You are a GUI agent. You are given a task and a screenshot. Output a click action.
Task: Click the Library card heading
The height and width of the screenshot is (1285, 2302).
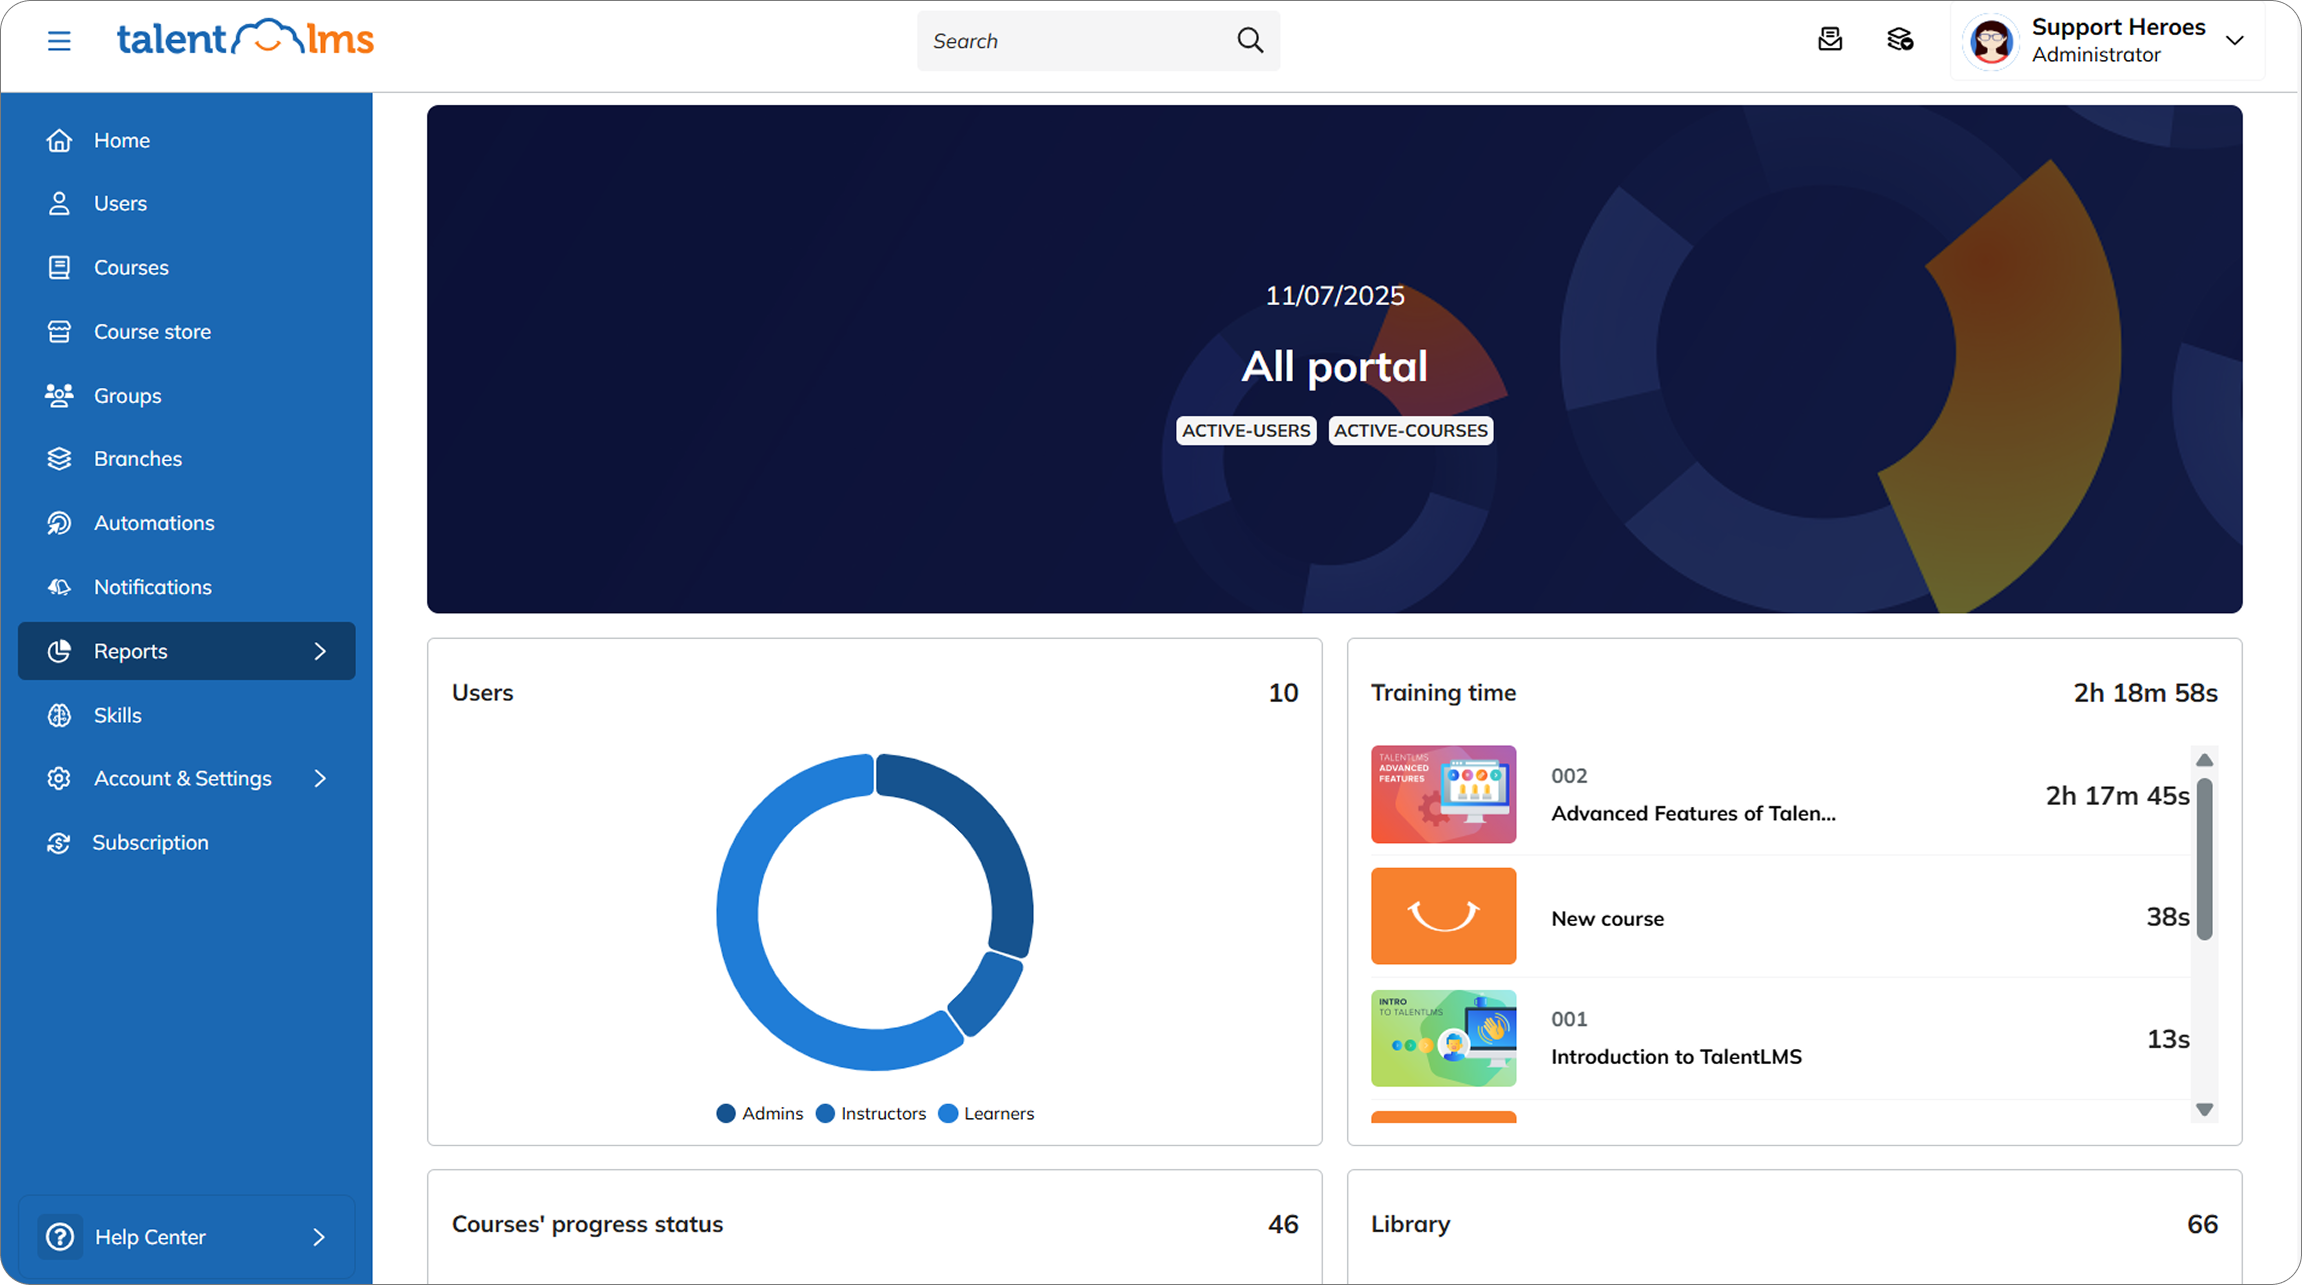1410,1224
